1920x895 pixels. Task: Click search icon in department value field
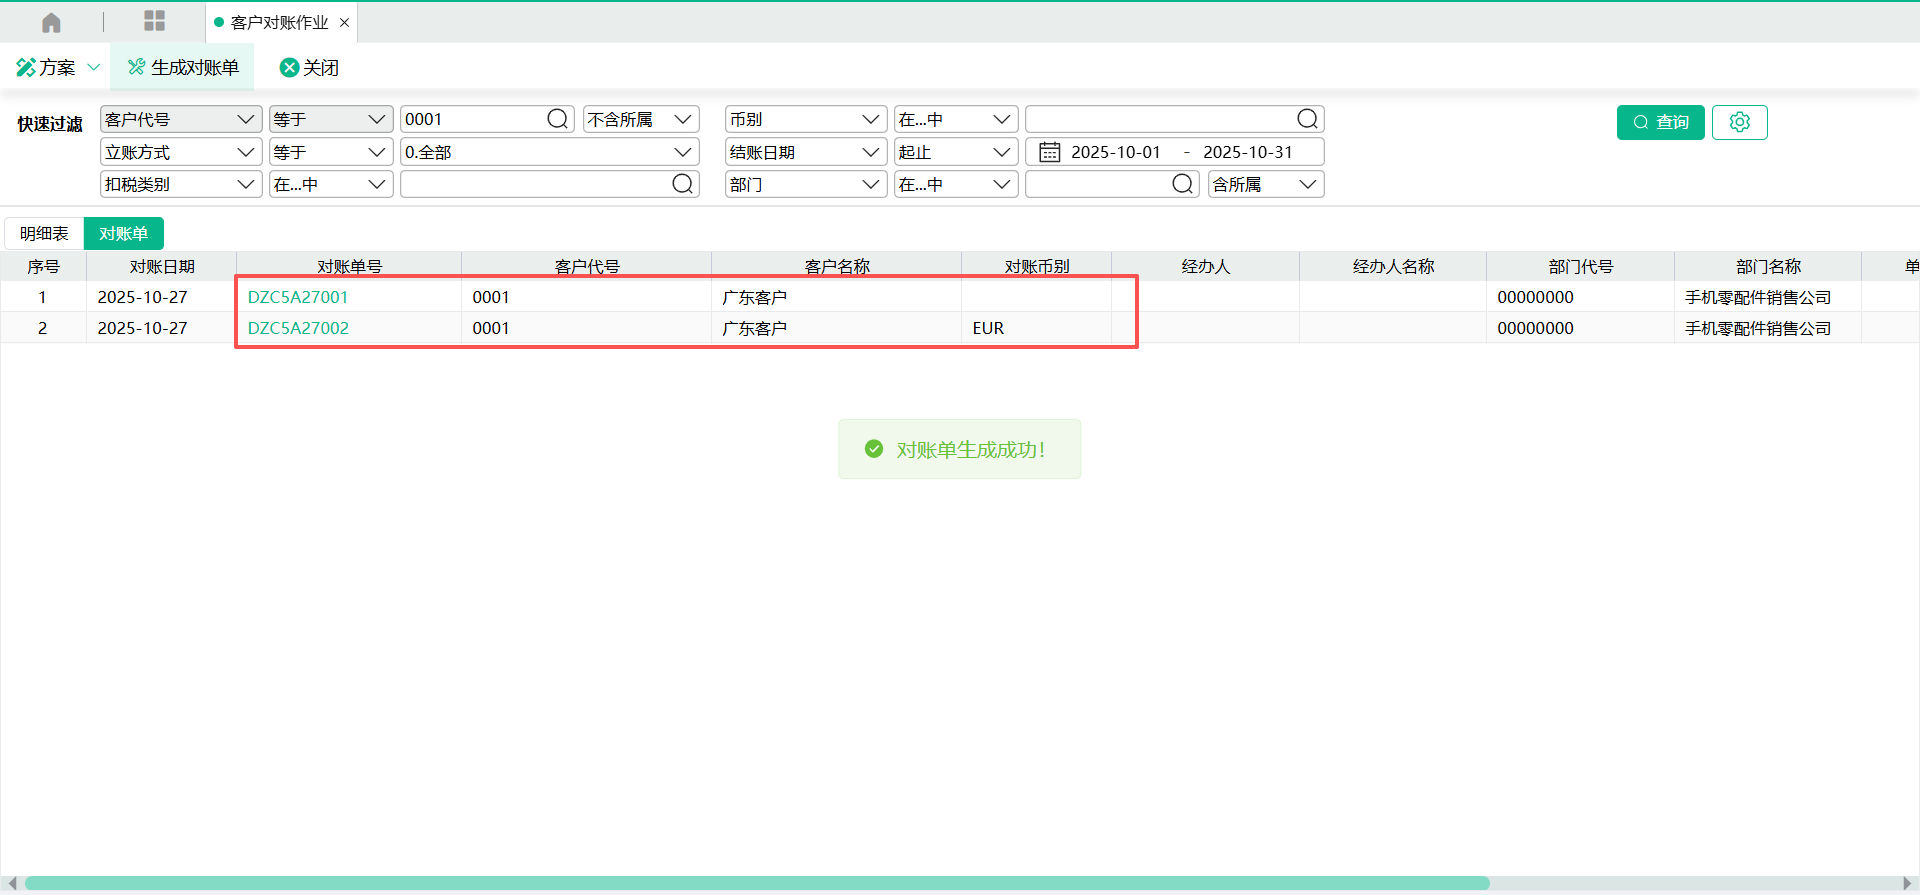(x=1182, y=184)
